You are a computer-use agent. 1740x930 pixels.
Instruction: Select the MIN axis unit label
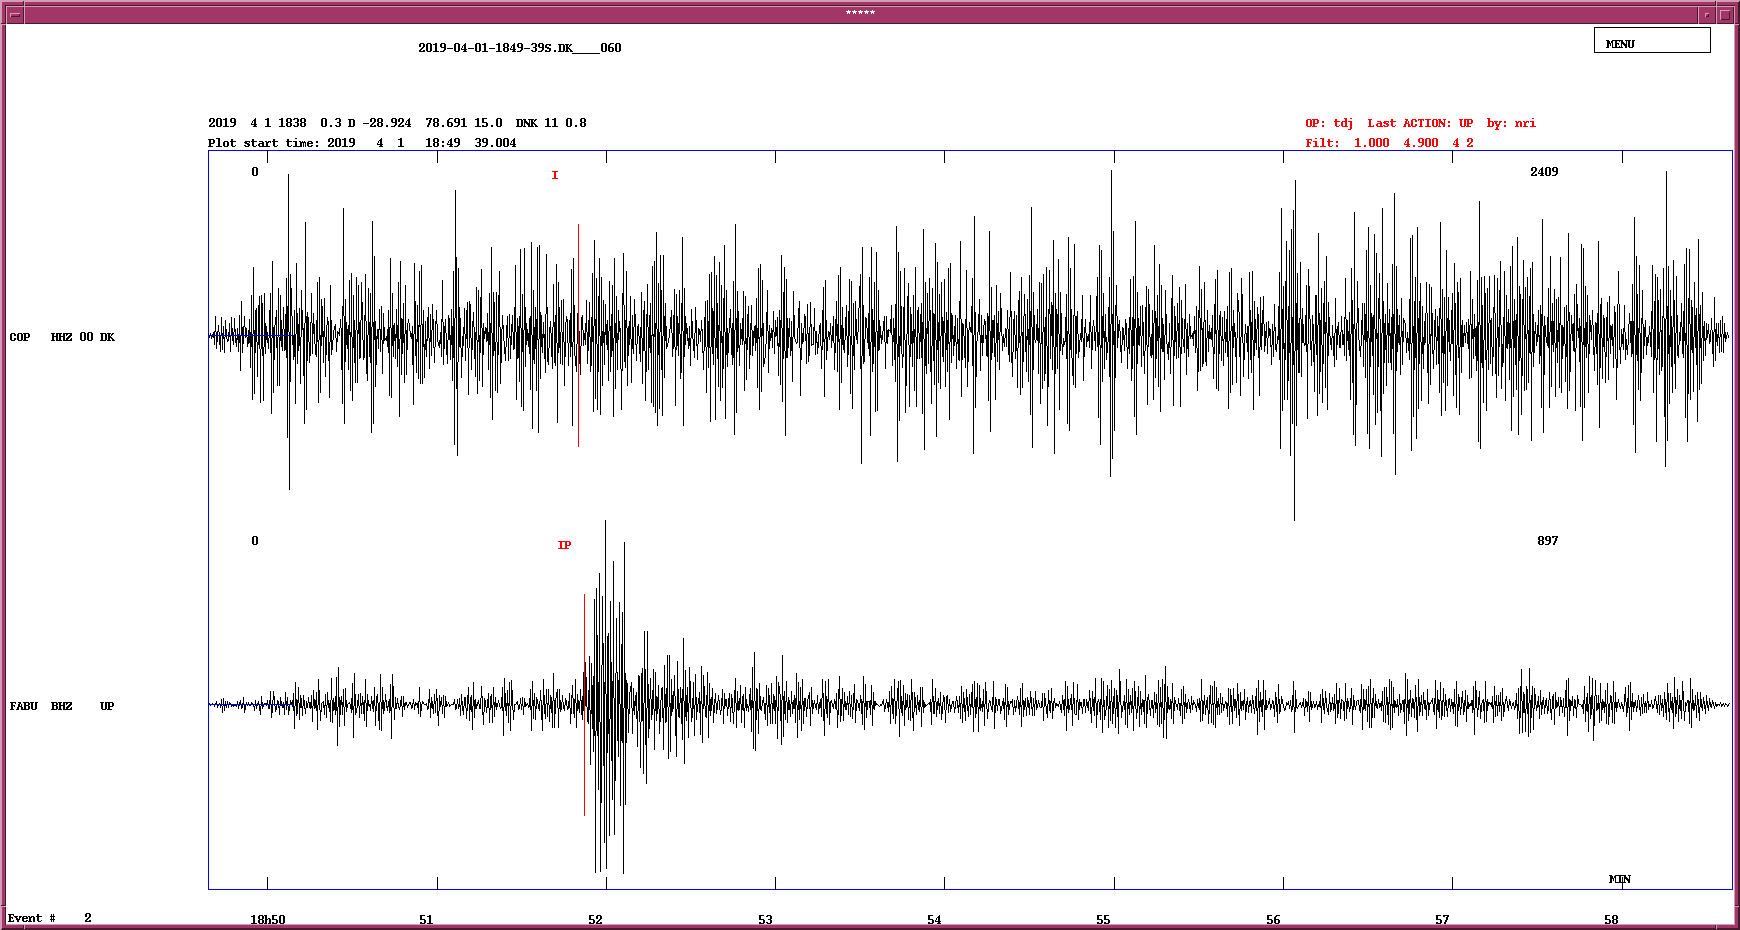[1620, 880]
